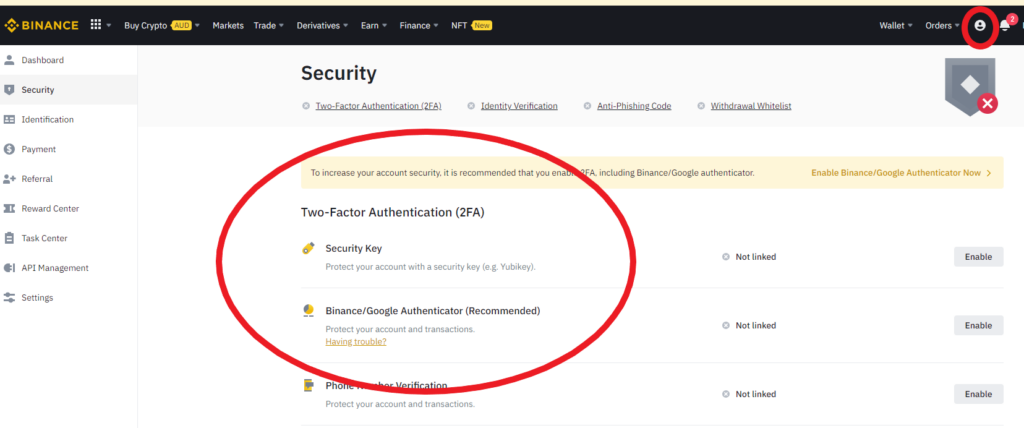Click the Security page heading
The width and height of the screenshot is (1024, 428).
point(338,74)
